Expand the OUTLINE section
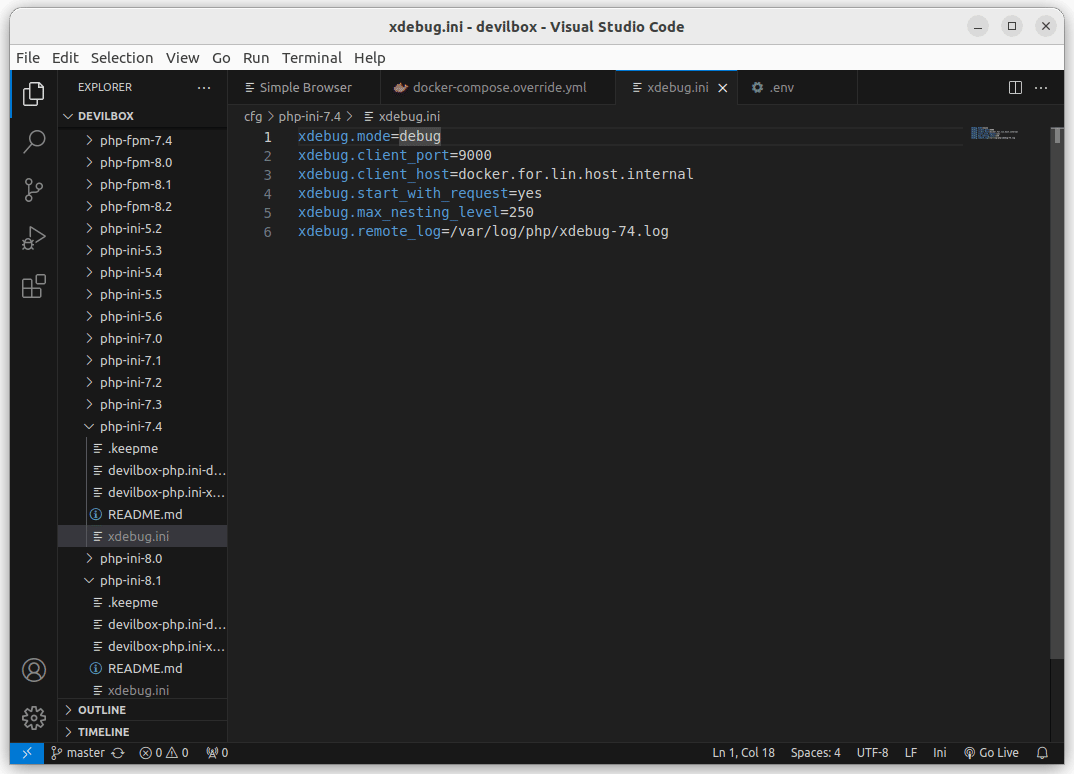The height and width of the screenshot is (774, 1074). point(101,710)
